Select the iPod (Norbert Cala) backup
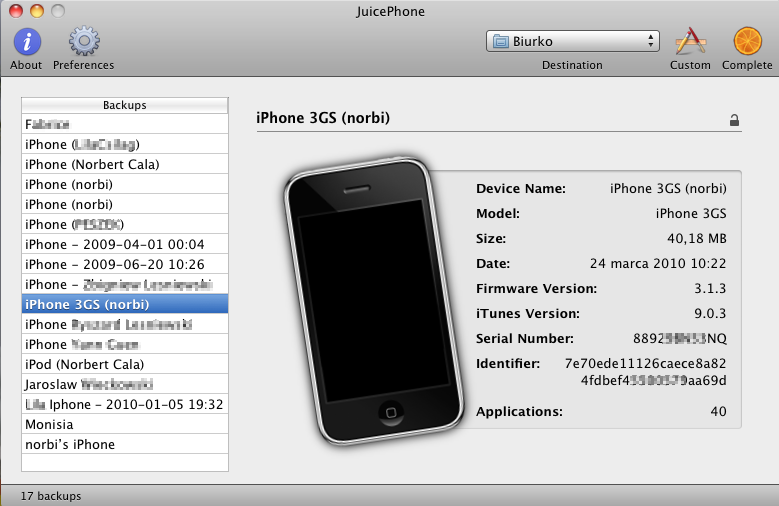This screenshot has height=506, width=779. 125,364
